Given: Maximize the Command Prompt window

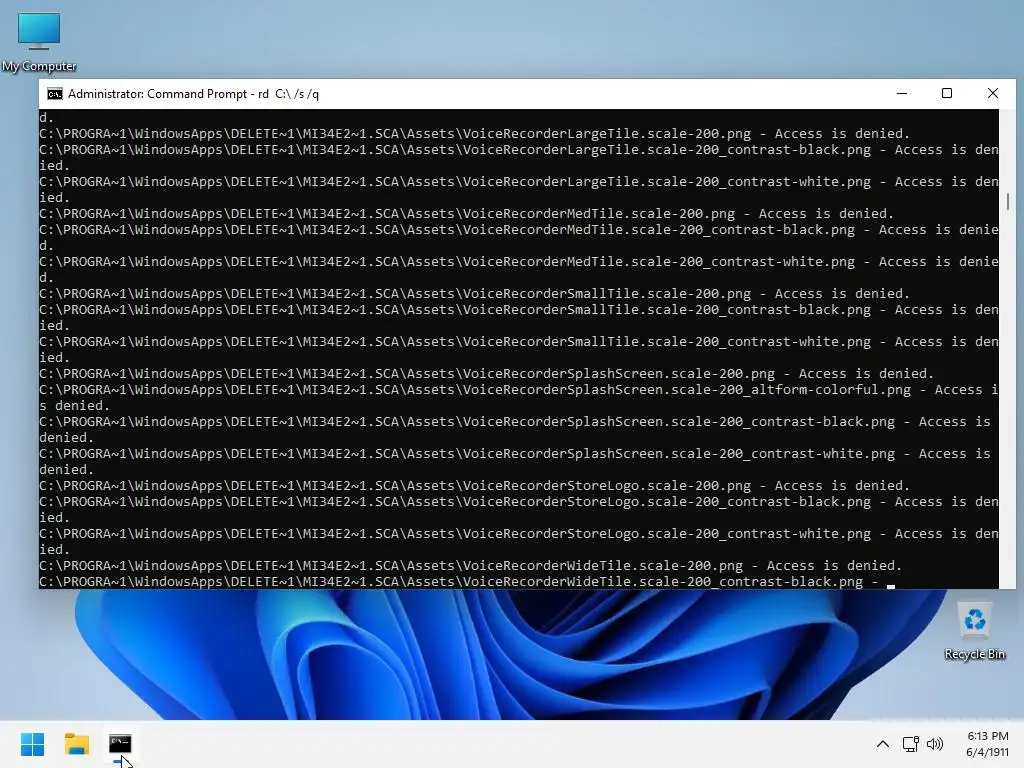Looking at the screenshot, I should [x=946, y=93].
